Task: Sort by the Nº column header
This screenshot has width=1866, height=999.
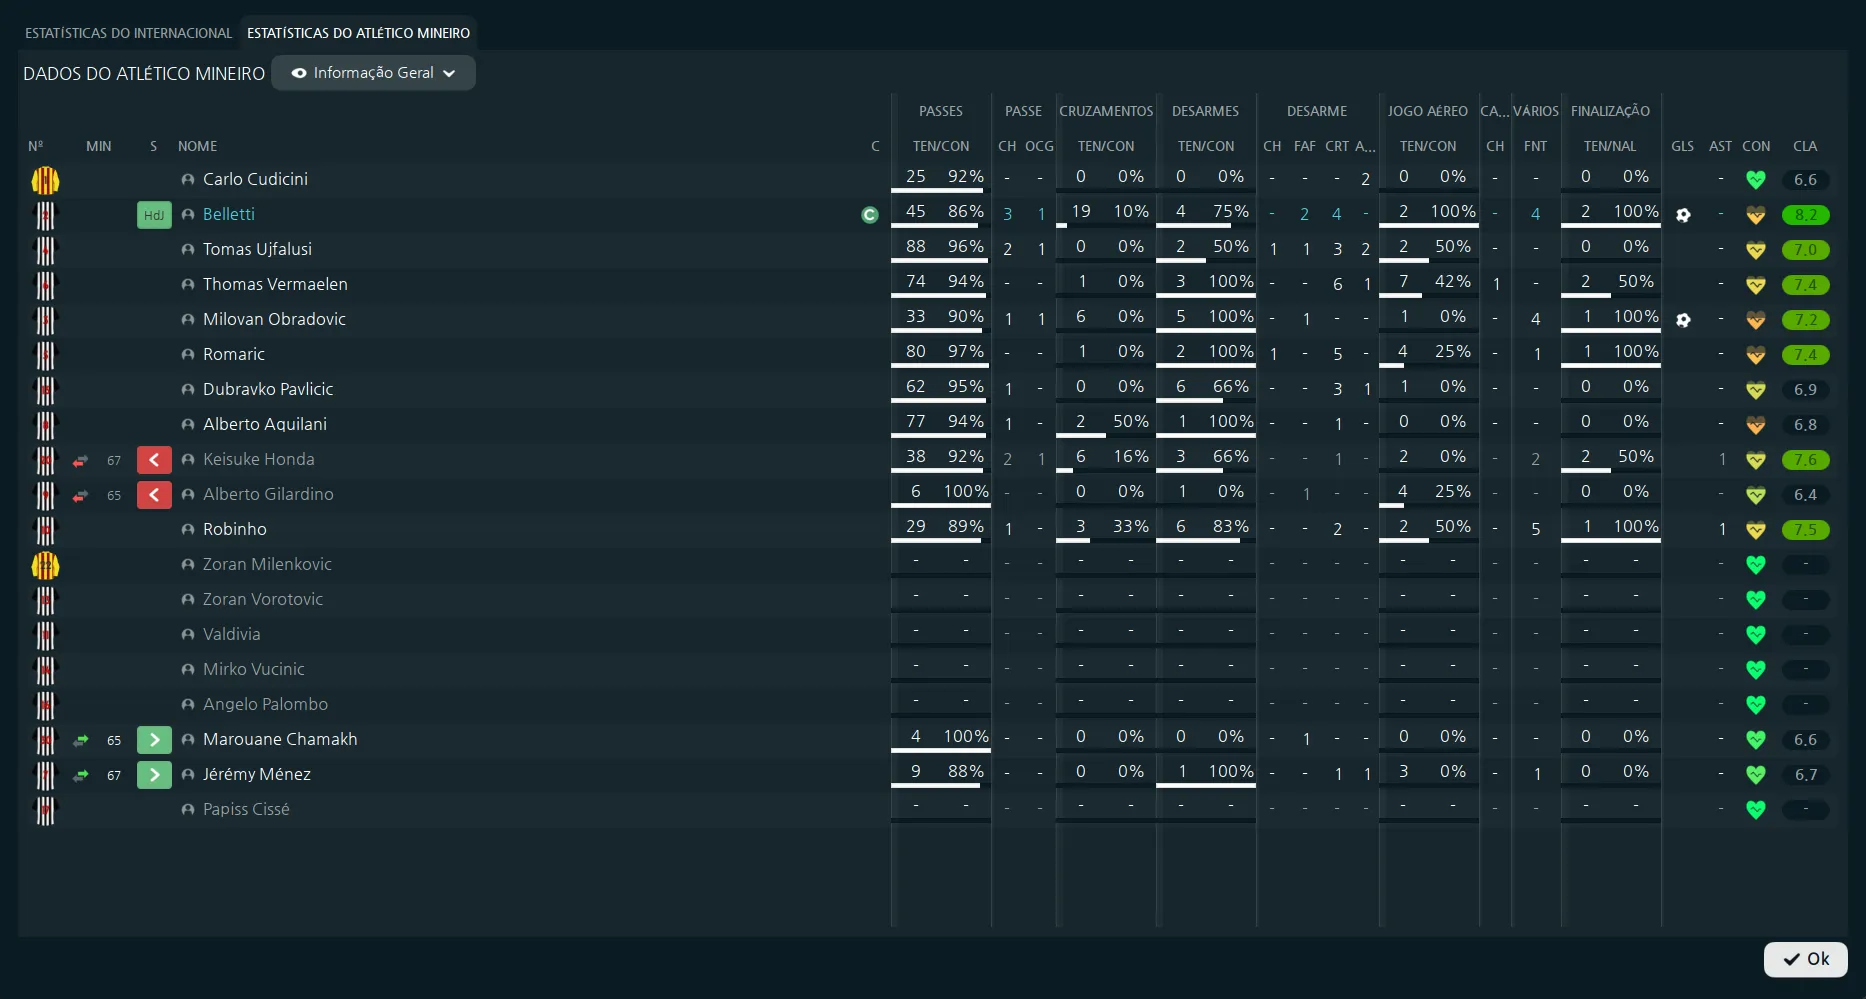Action: click(x=36, y=146)
